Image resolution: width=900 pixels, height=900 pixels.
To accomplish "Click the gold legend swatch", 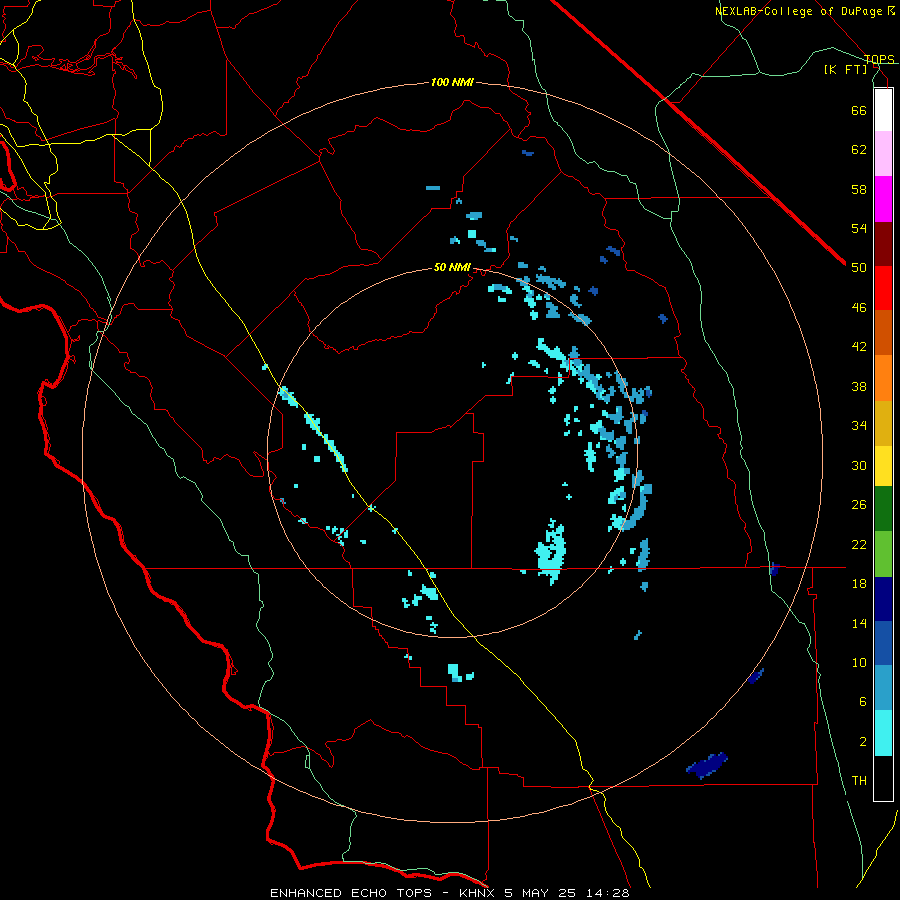I will pos(883,423).
